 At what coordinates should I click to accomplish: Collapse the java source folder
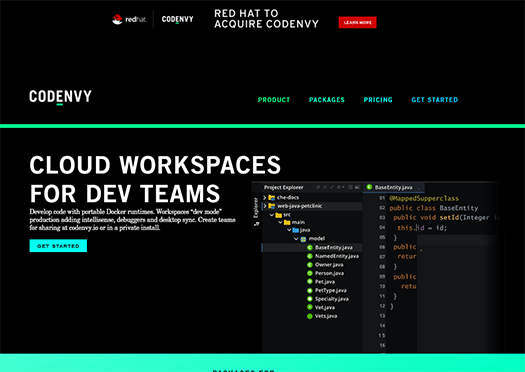point(289,230)
